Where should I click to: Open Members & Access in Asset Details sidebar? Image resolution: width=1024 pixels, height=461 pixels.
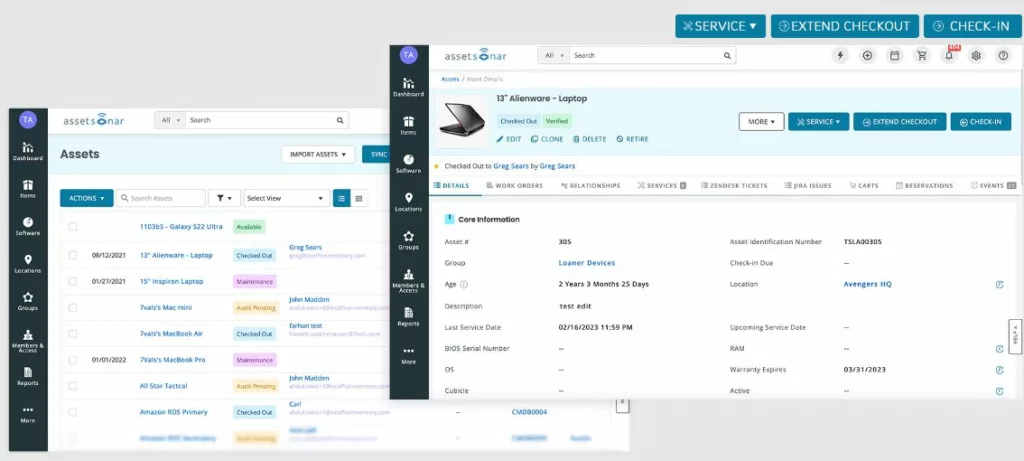(x=408, y=281)
